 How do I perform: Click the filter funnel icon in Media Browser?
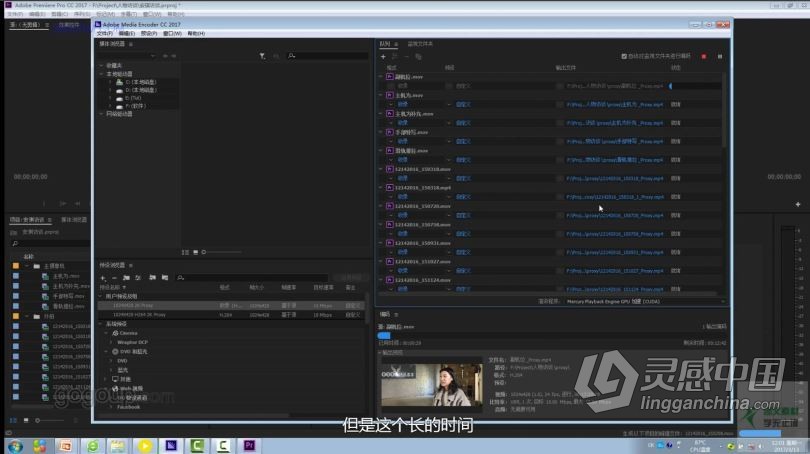[262, 56]
